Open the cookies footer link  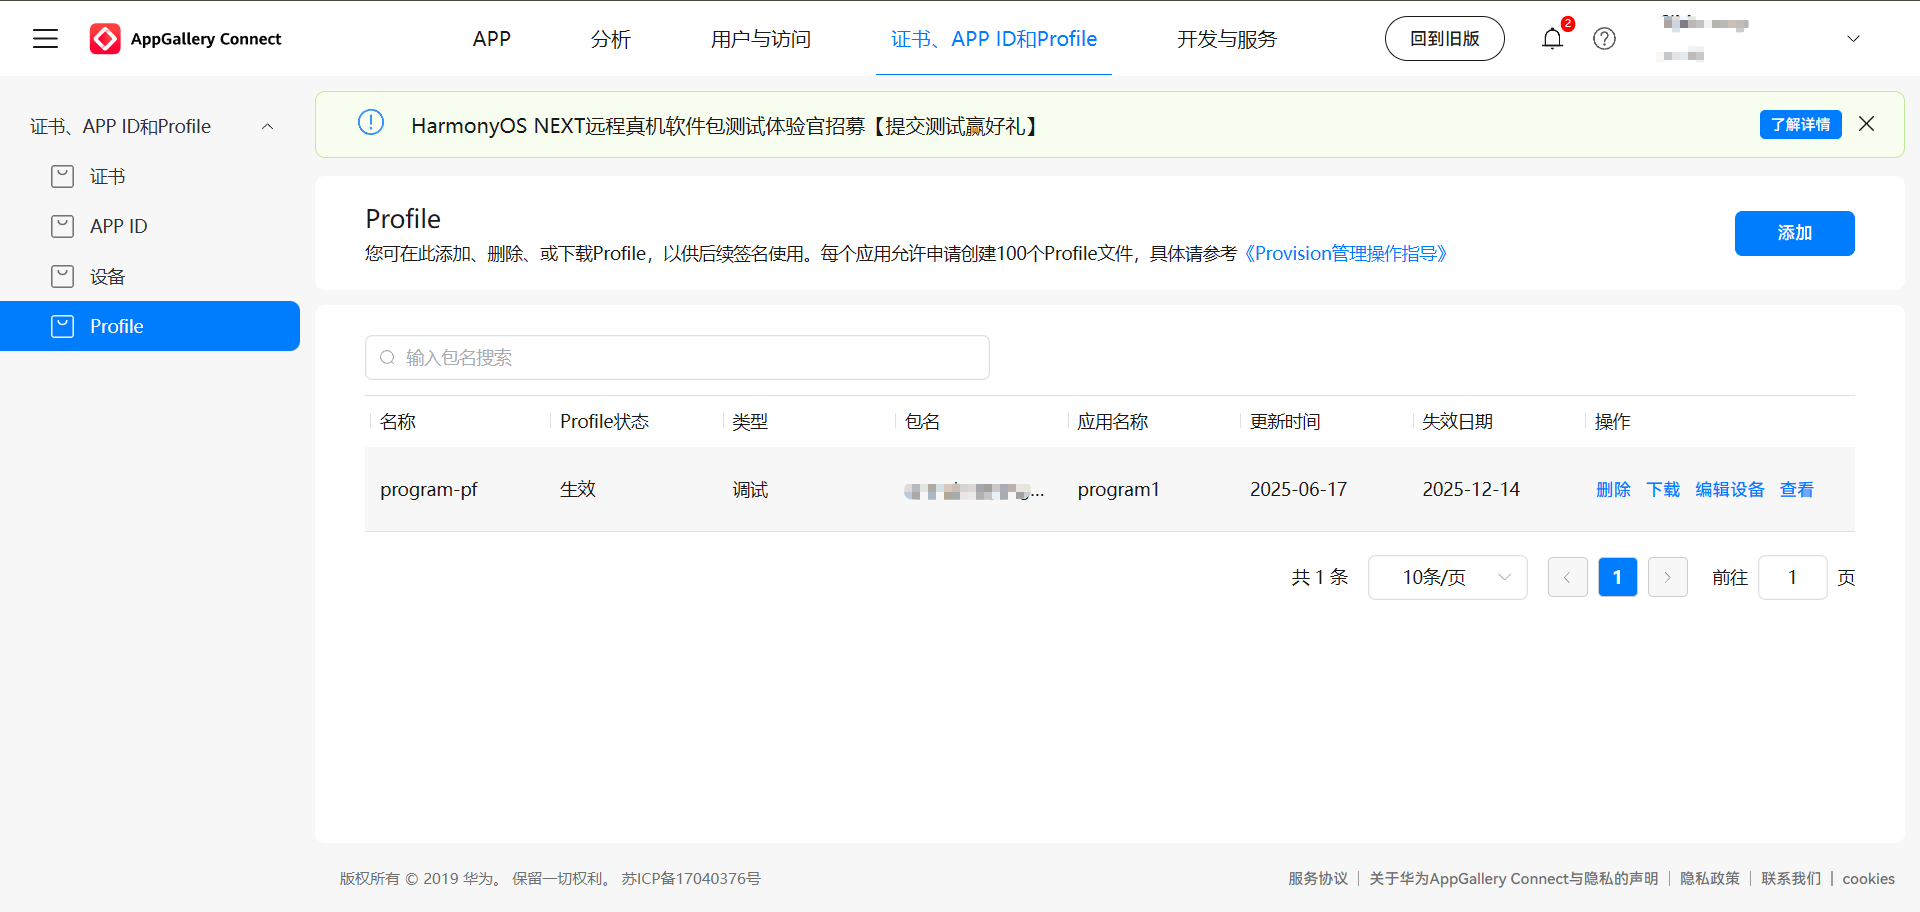pos(1868,878)
